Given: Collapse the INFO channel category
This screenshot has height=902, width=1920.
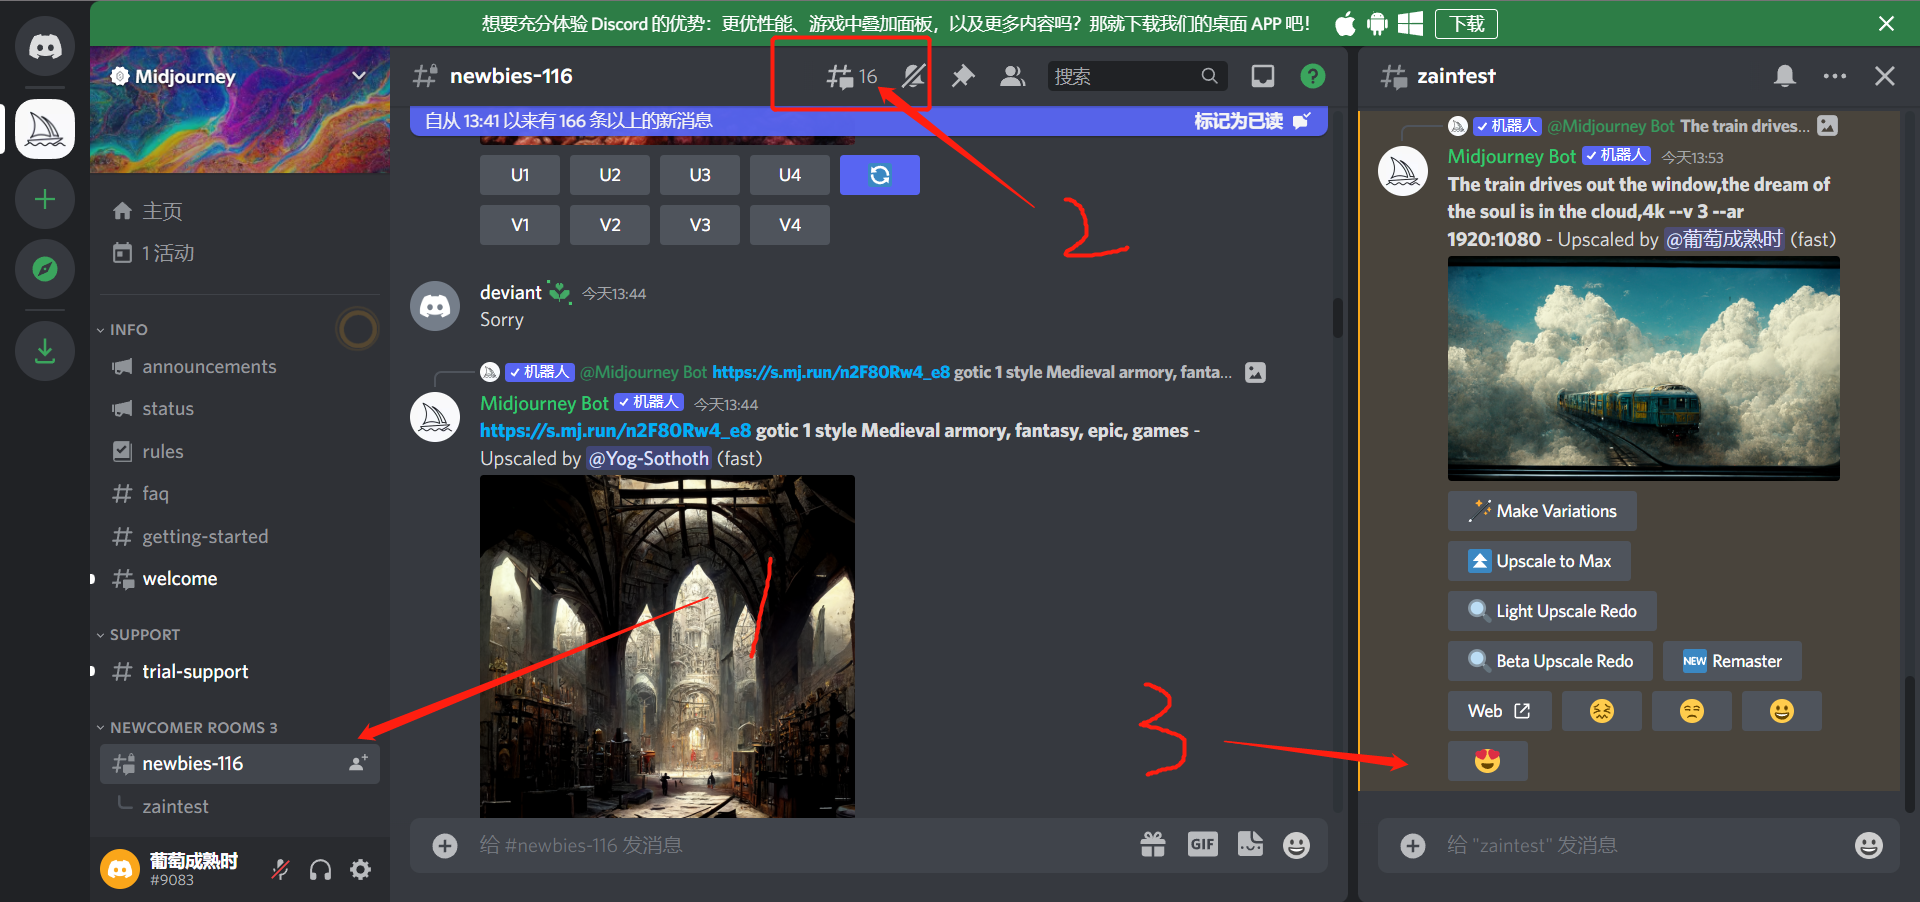Looking at the screenshot, I should pyautogui.click(x=128, y=330).
